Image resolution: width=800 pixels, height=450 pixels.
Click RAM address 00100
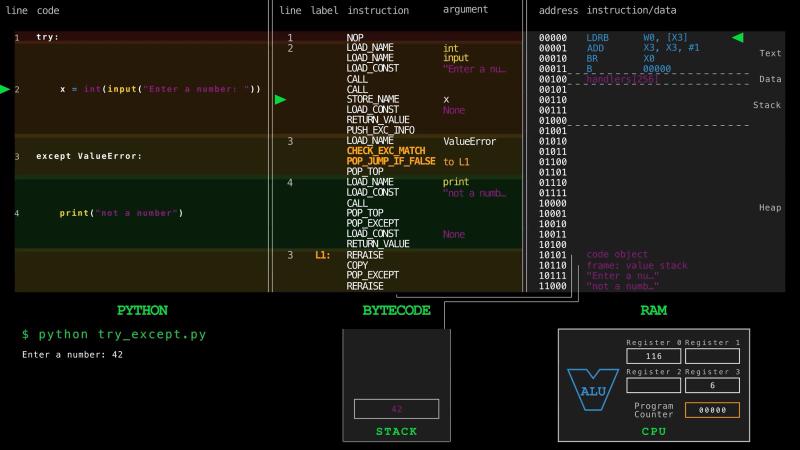[x=553, y=79]
